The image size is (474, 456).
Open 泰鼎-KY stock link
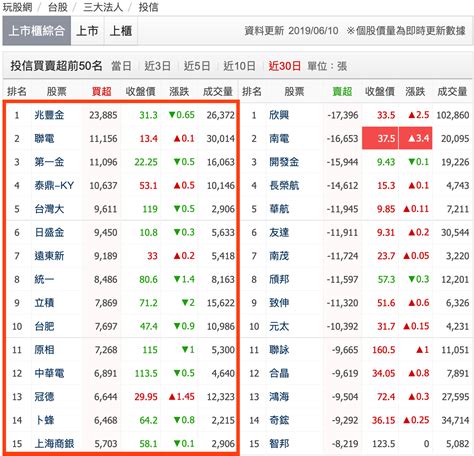tap(54, 185)
